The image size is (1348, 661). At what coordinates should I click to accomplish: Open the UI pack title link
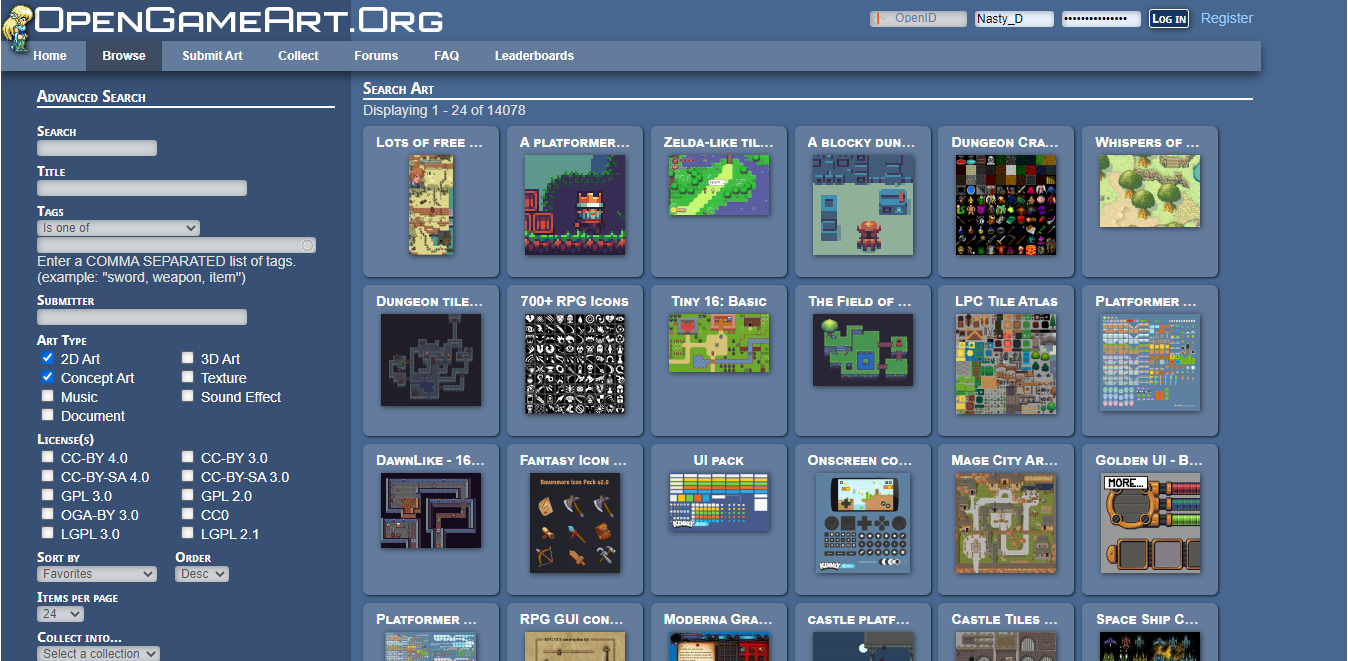coord(719,460)
